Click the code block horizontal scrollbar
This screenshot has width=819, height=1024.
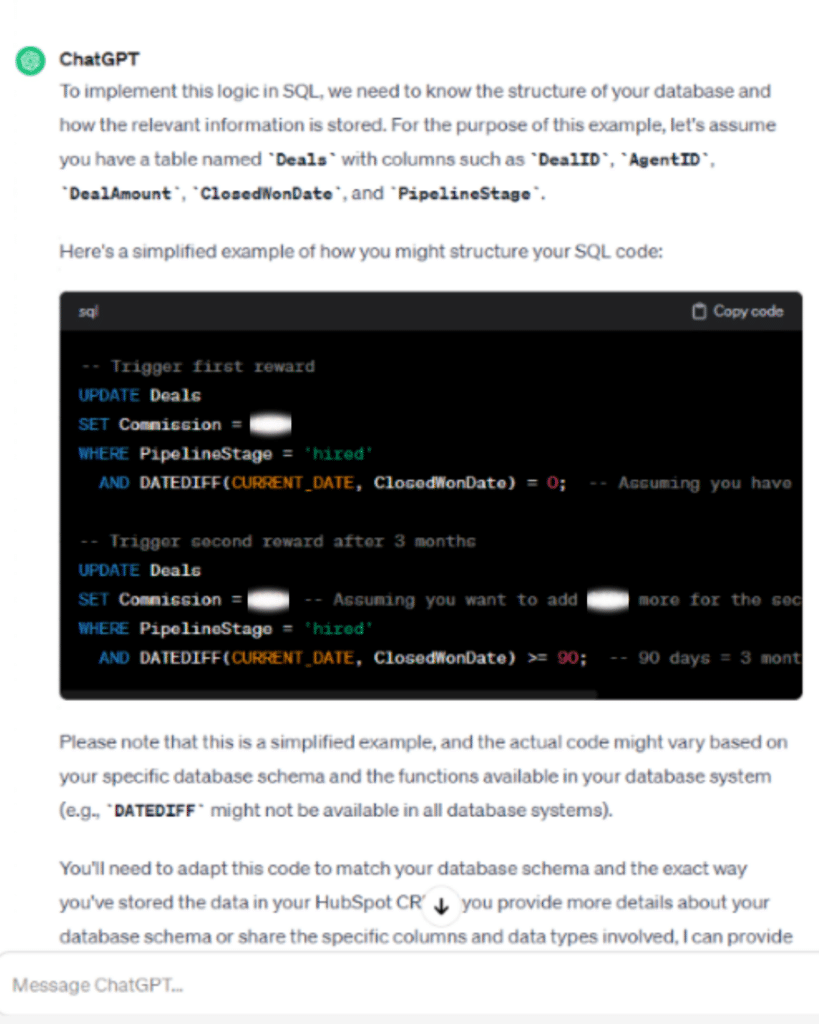coord(330,692)
